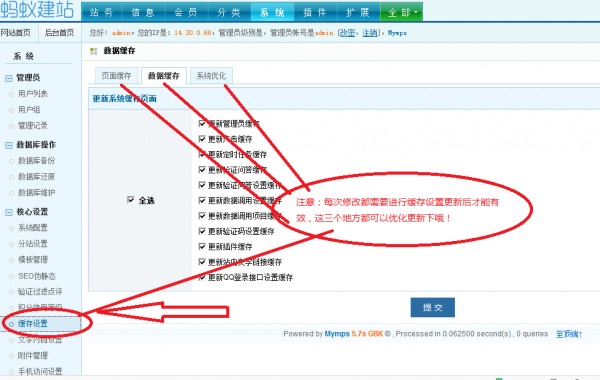The width and height of the screenshot is (600, 380).
Task: Open 用户组 in sidebar
Action: [29, 110]
